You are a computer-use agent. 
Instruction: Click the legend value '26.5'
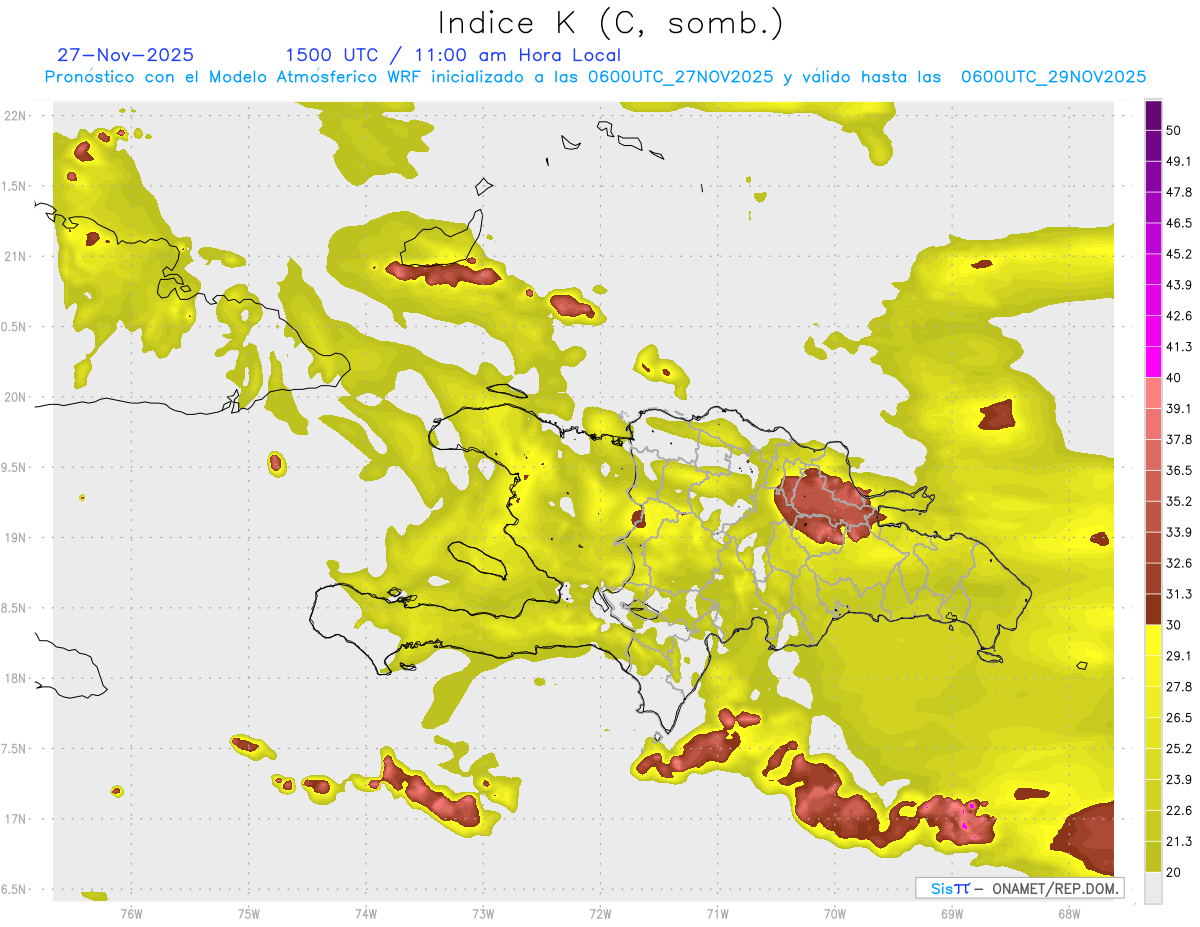[1179, 718]
